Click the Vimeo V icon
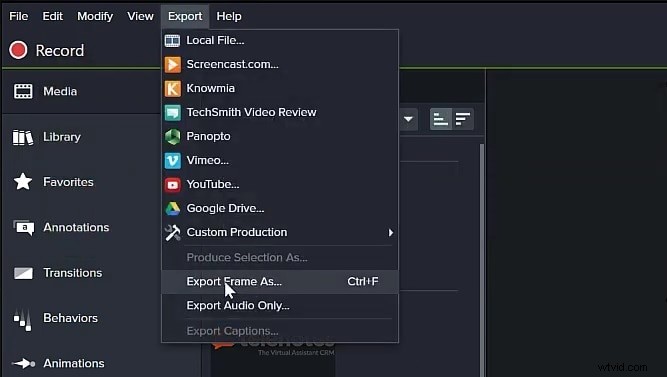This screenshot has height=377, width=667. click(173, 161)
